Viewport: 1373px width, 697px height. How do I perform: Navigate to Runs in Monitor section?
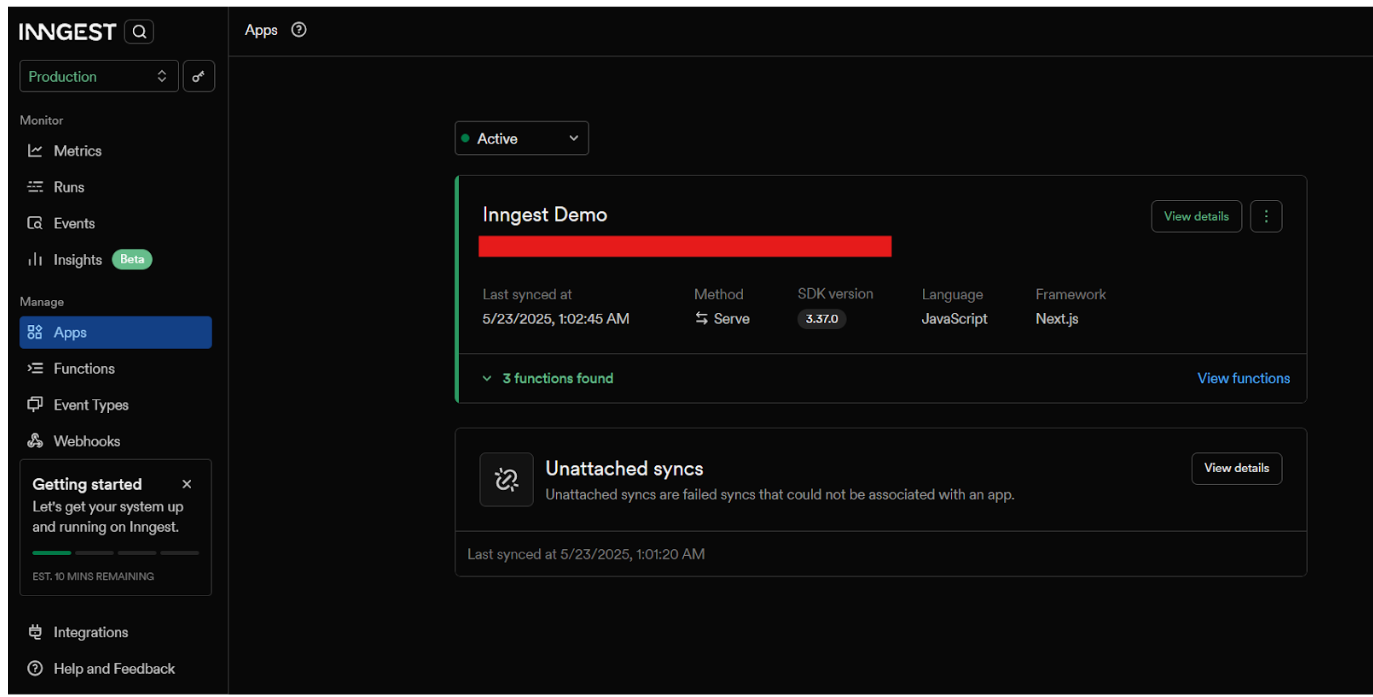point(68,187)
